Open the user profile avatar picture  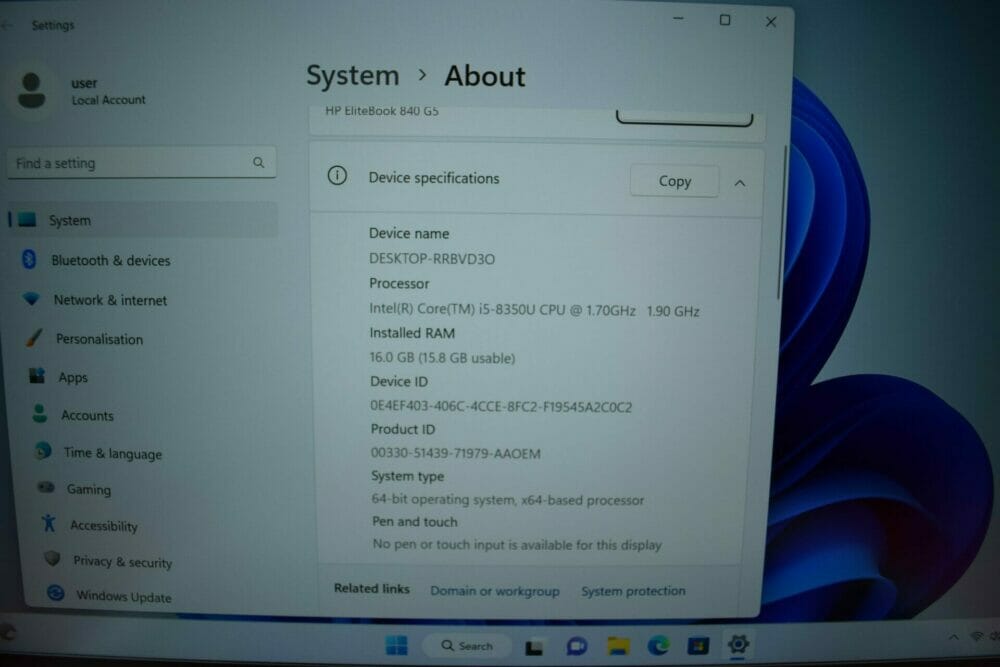click(x=31, y=91)
